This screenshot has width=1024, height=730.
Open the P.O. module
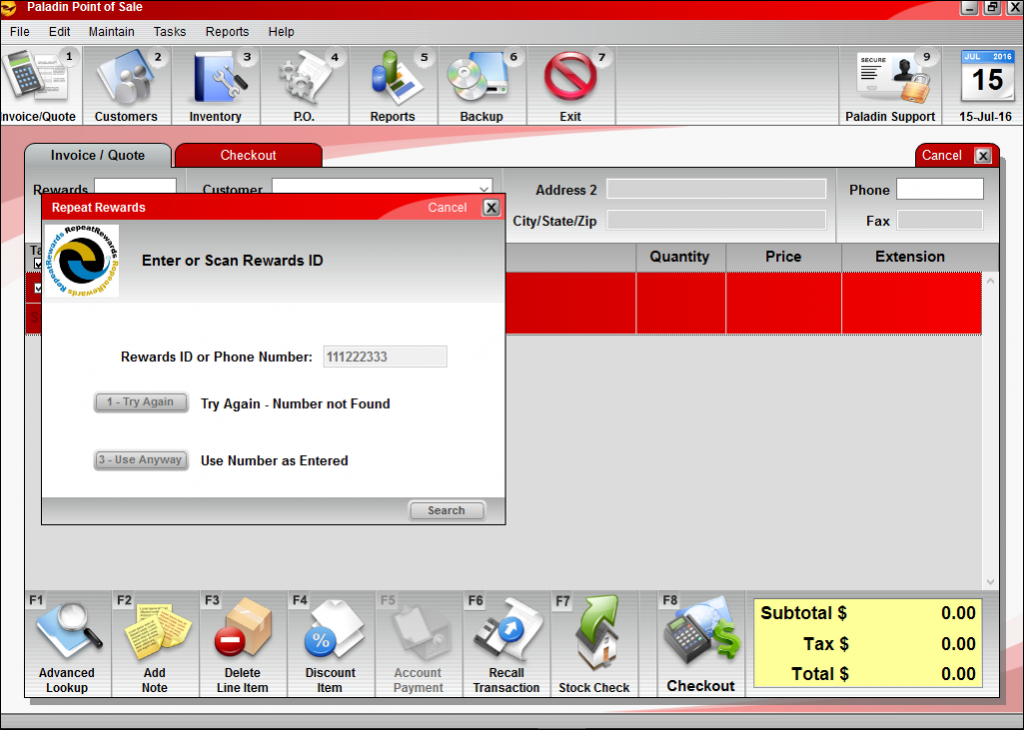[304, 85]
